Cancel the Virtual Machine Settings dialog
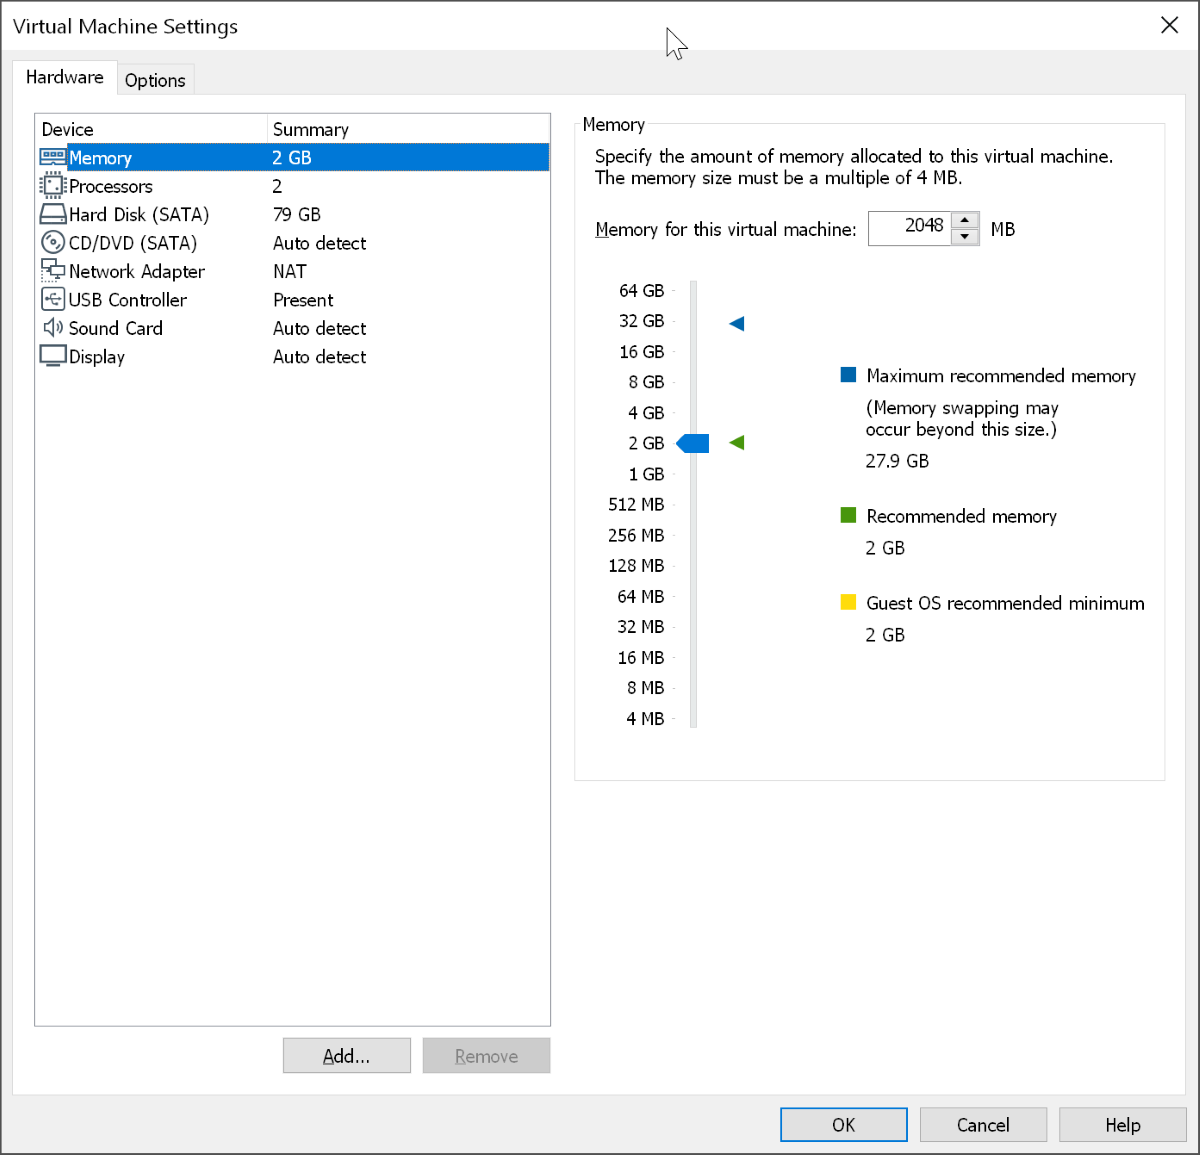Viewport: 1200px width, 1155px height. pyautogui.click(x=983, y=1124)
